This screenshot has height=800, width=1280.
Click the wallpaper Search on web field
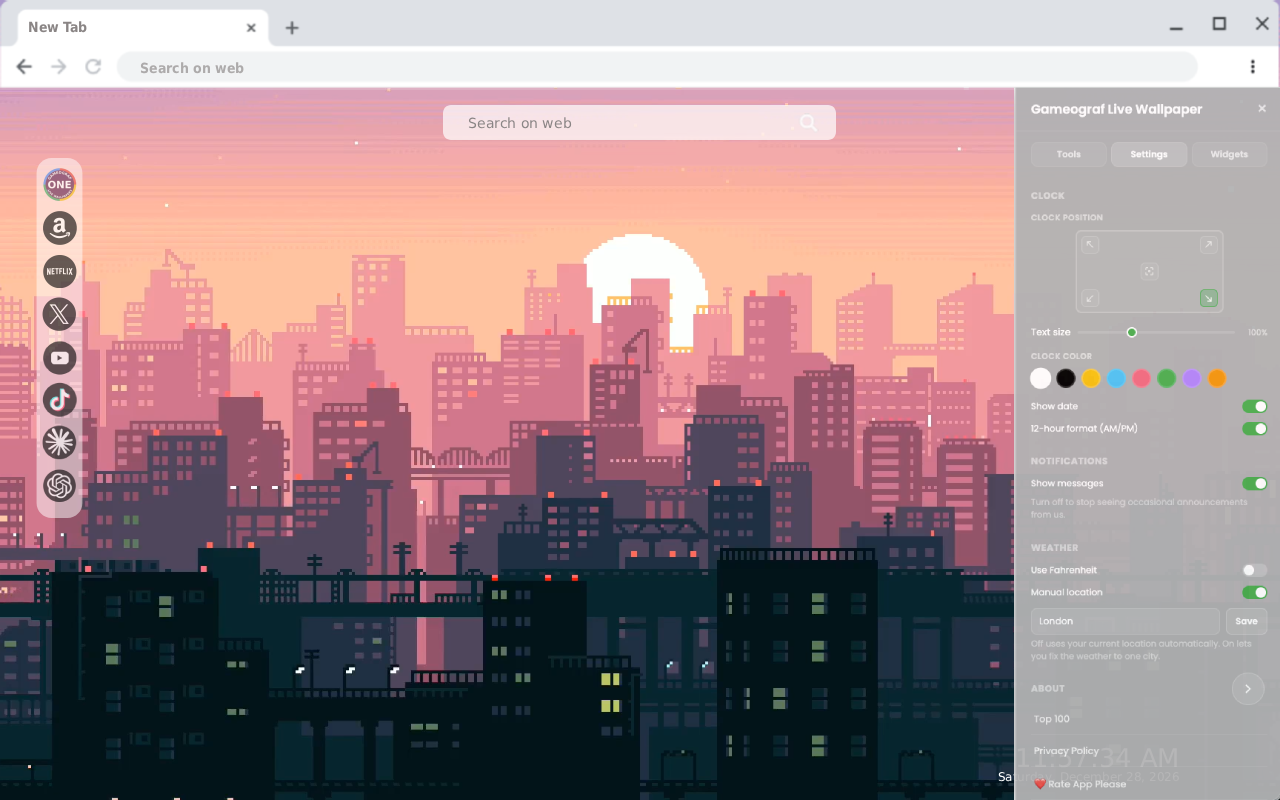point(639,123)
